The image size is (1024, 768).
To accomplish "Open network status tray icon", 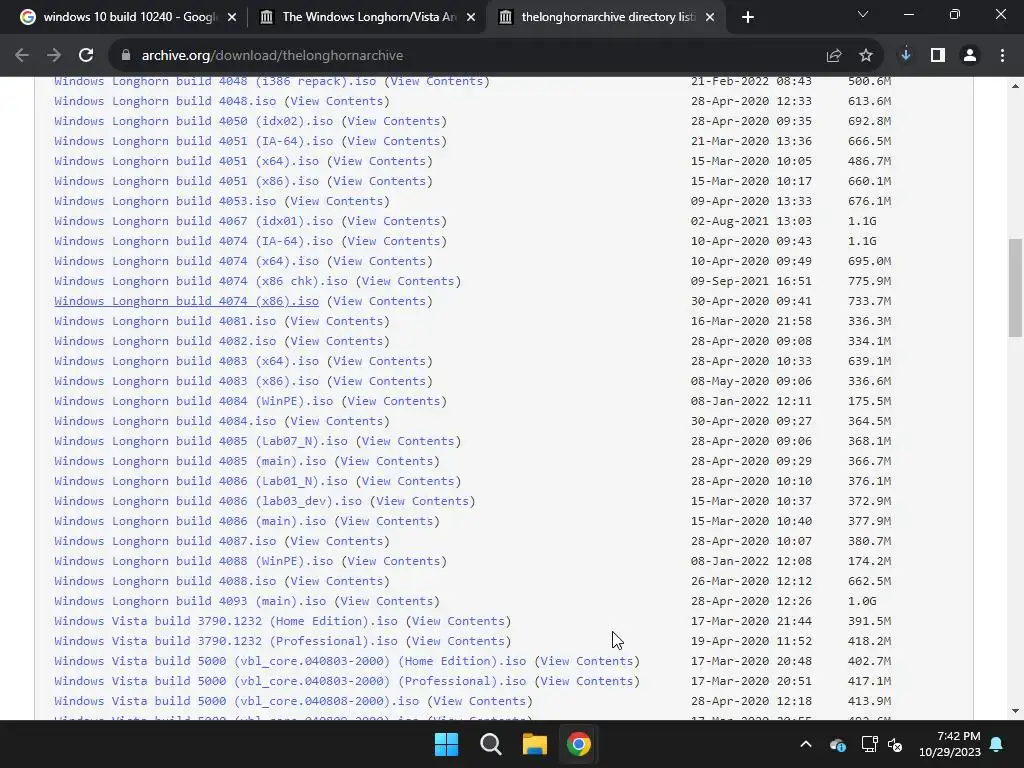I will 869,744.
